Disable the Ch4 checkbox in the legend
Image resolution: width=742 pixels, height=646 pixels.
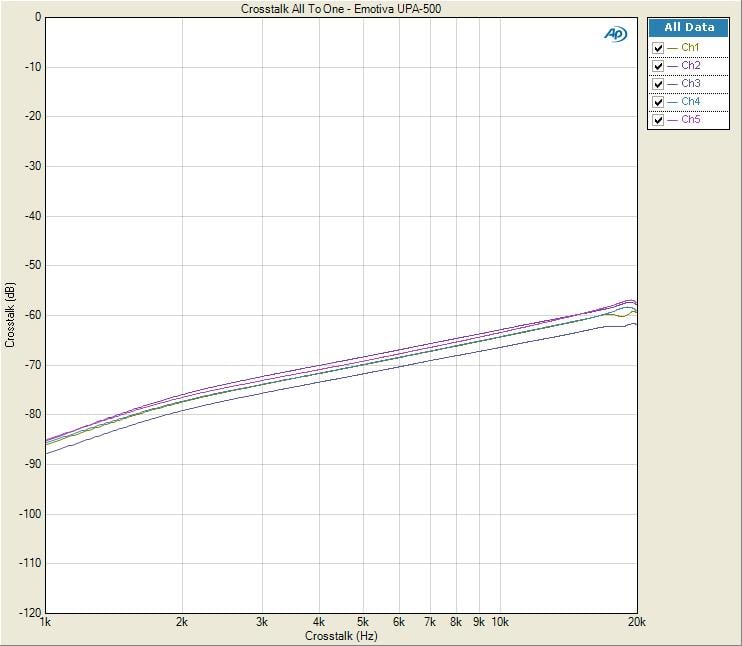pyautogui.click(x=658, y=102)
